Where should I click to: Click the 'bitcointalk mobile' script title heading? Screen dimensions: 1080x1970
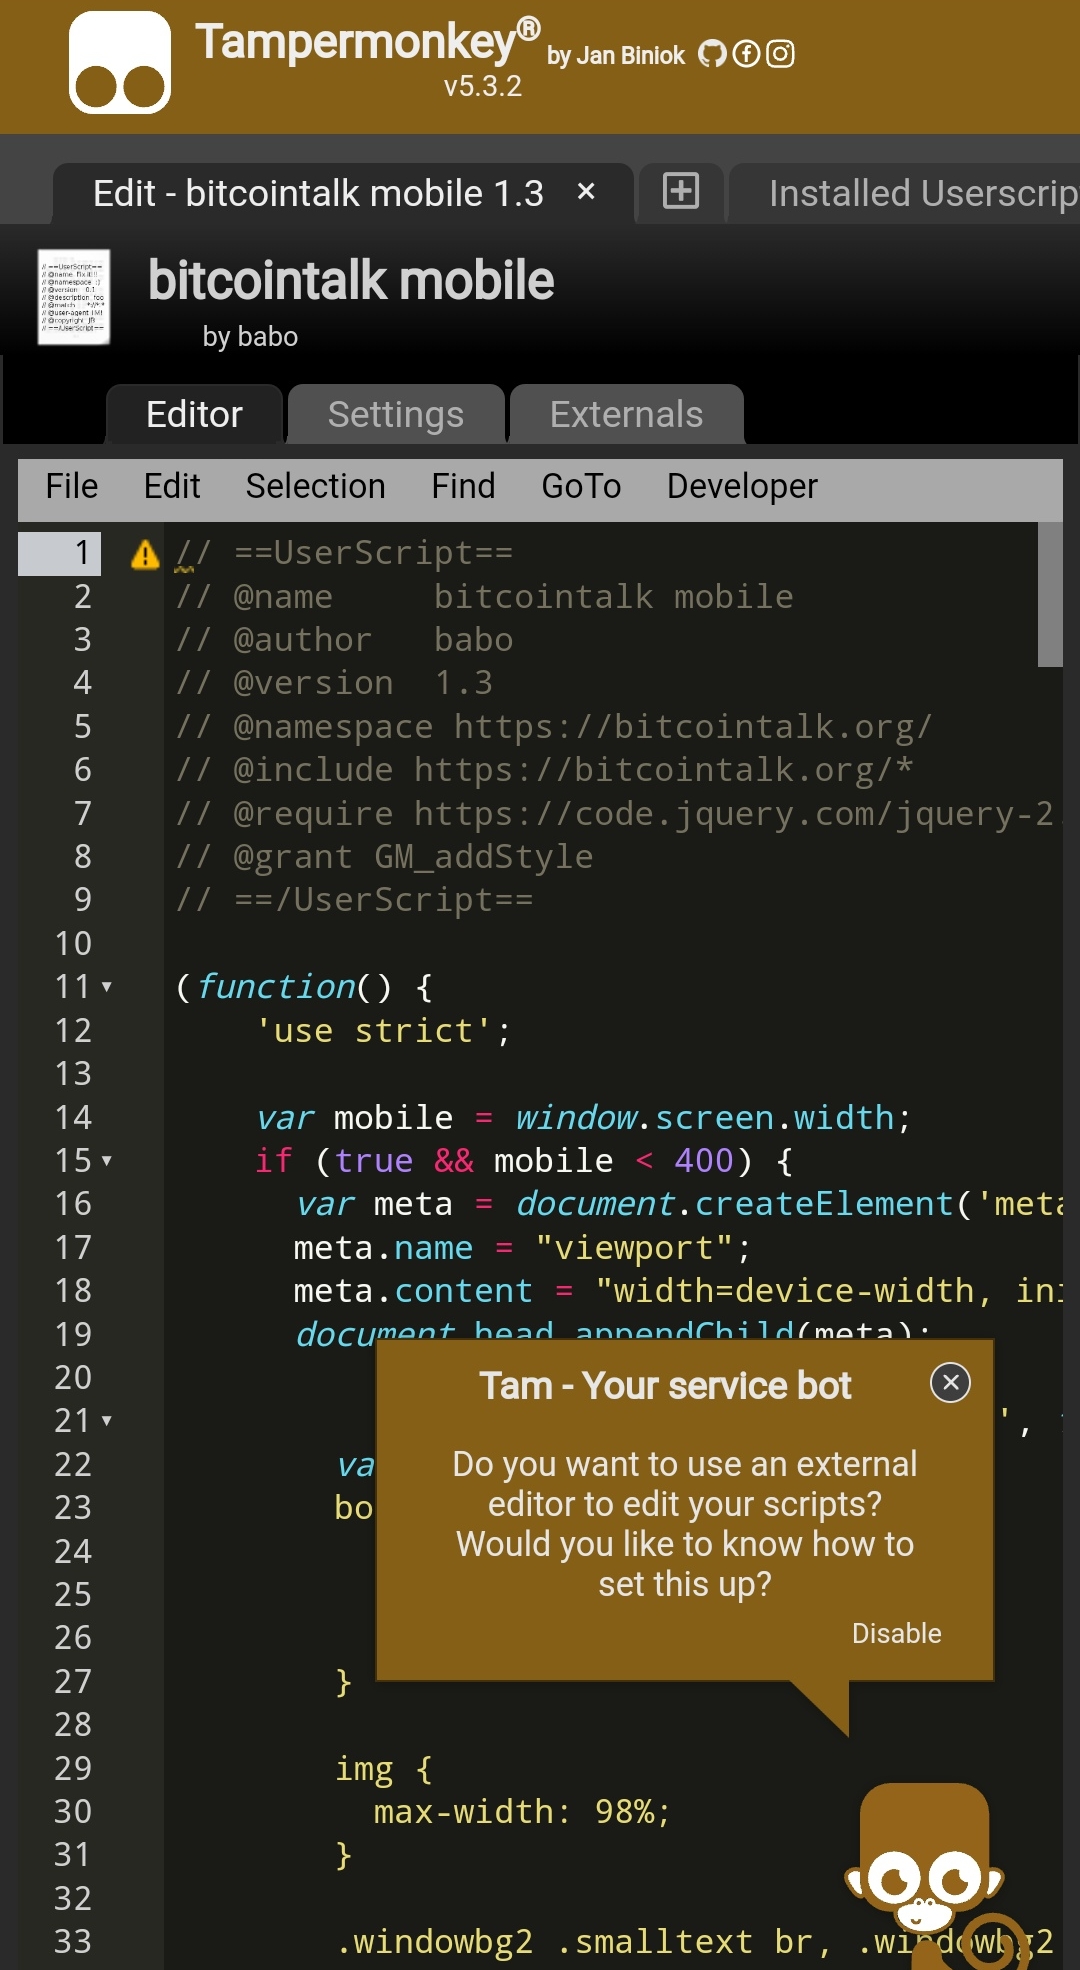(x=350, y=280)
